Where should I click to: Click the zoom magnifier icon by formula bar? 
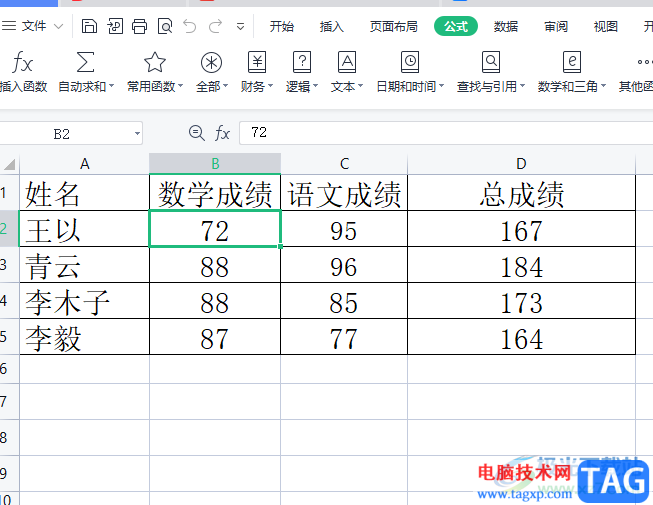point(196,133)
